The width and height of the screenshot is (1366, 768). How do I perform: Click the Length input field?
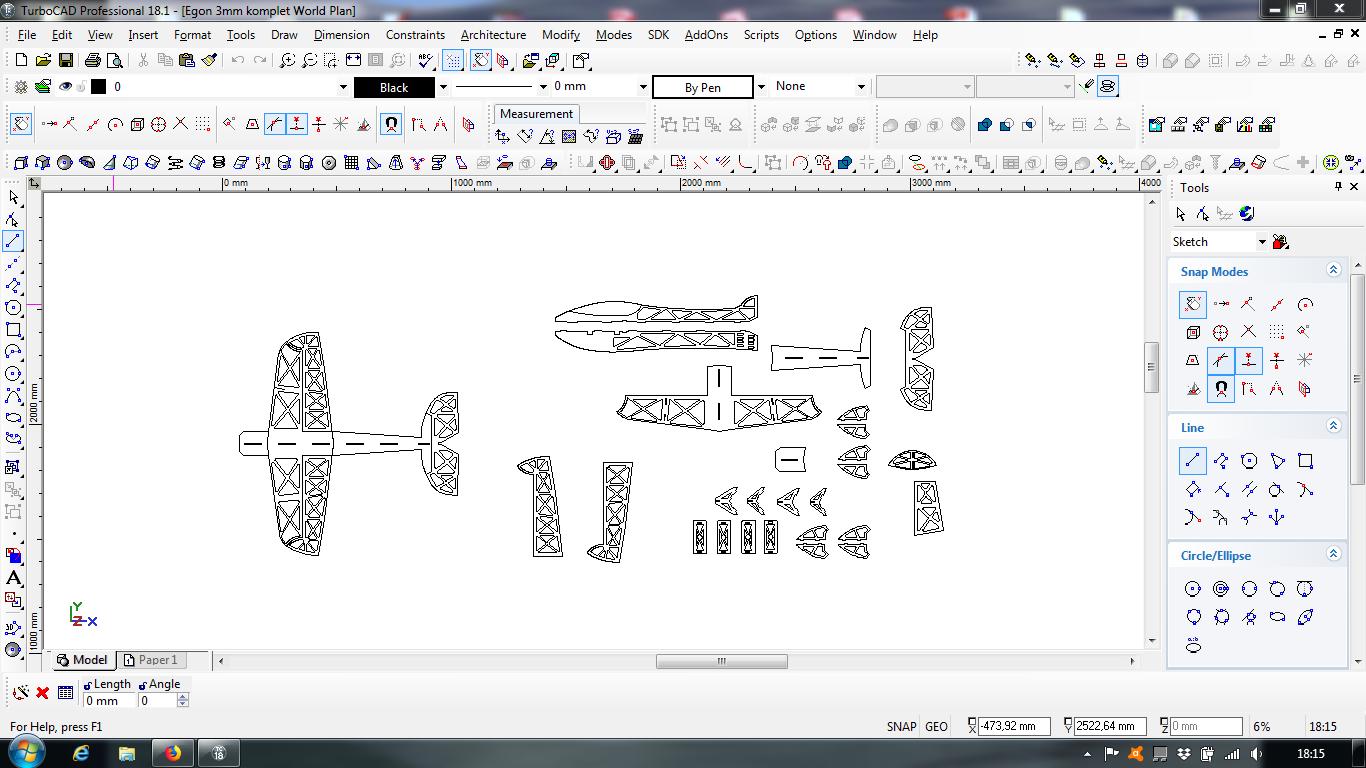pos(109,701)
